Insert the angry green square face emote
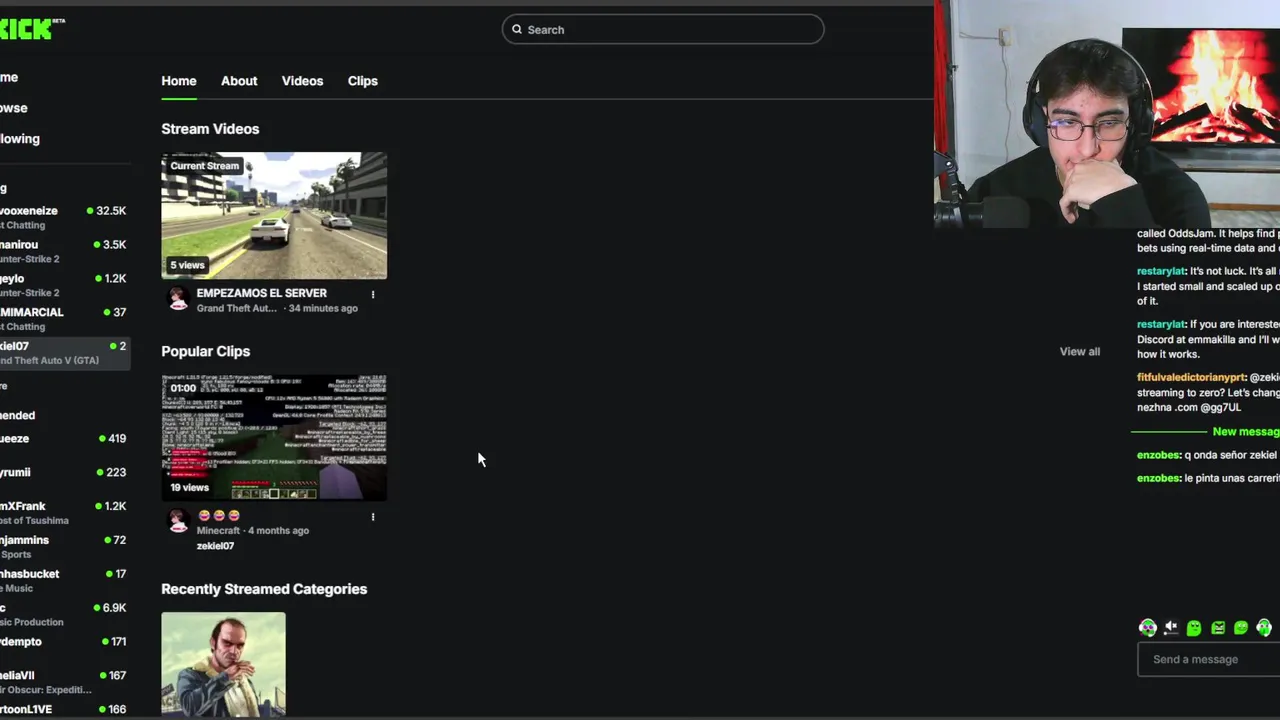Screen dimensions: 1280x720 click(1218, 628)
